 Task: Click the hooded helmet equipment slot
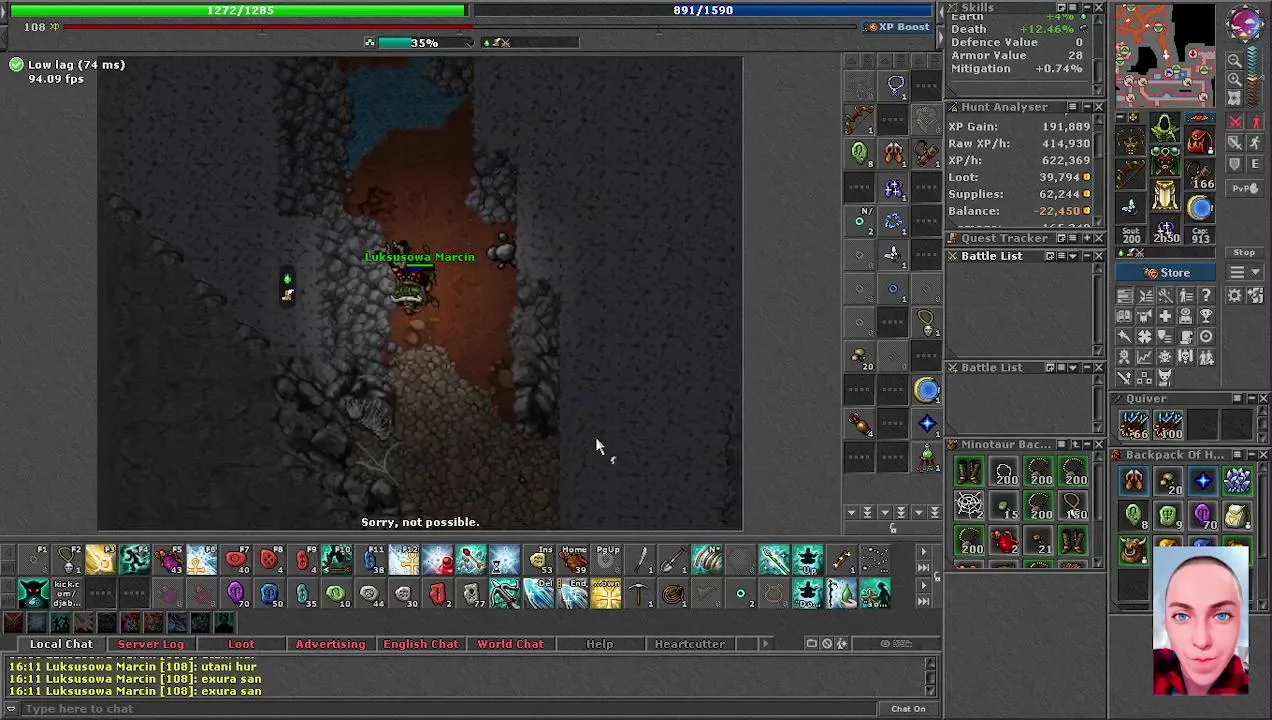click(1165, 127)
